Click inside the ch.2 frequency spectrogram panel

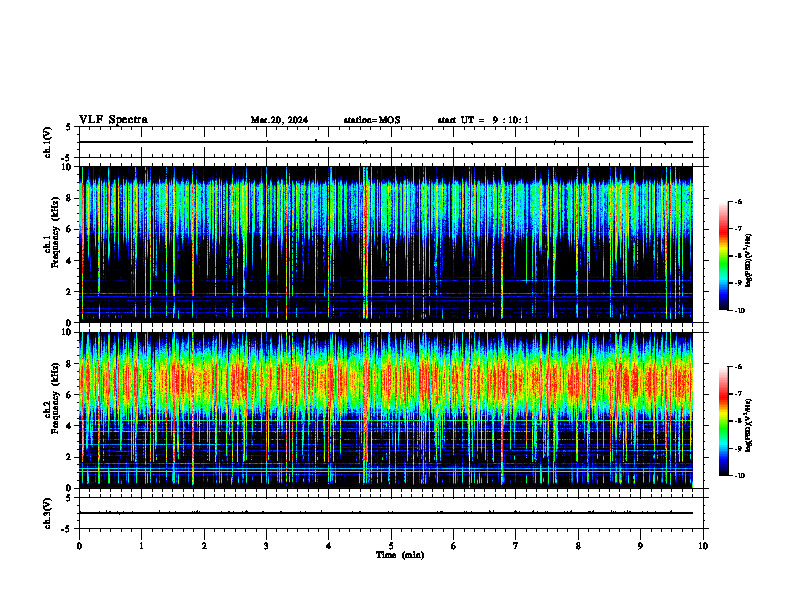pyautogui.click(x=386, y=410)
